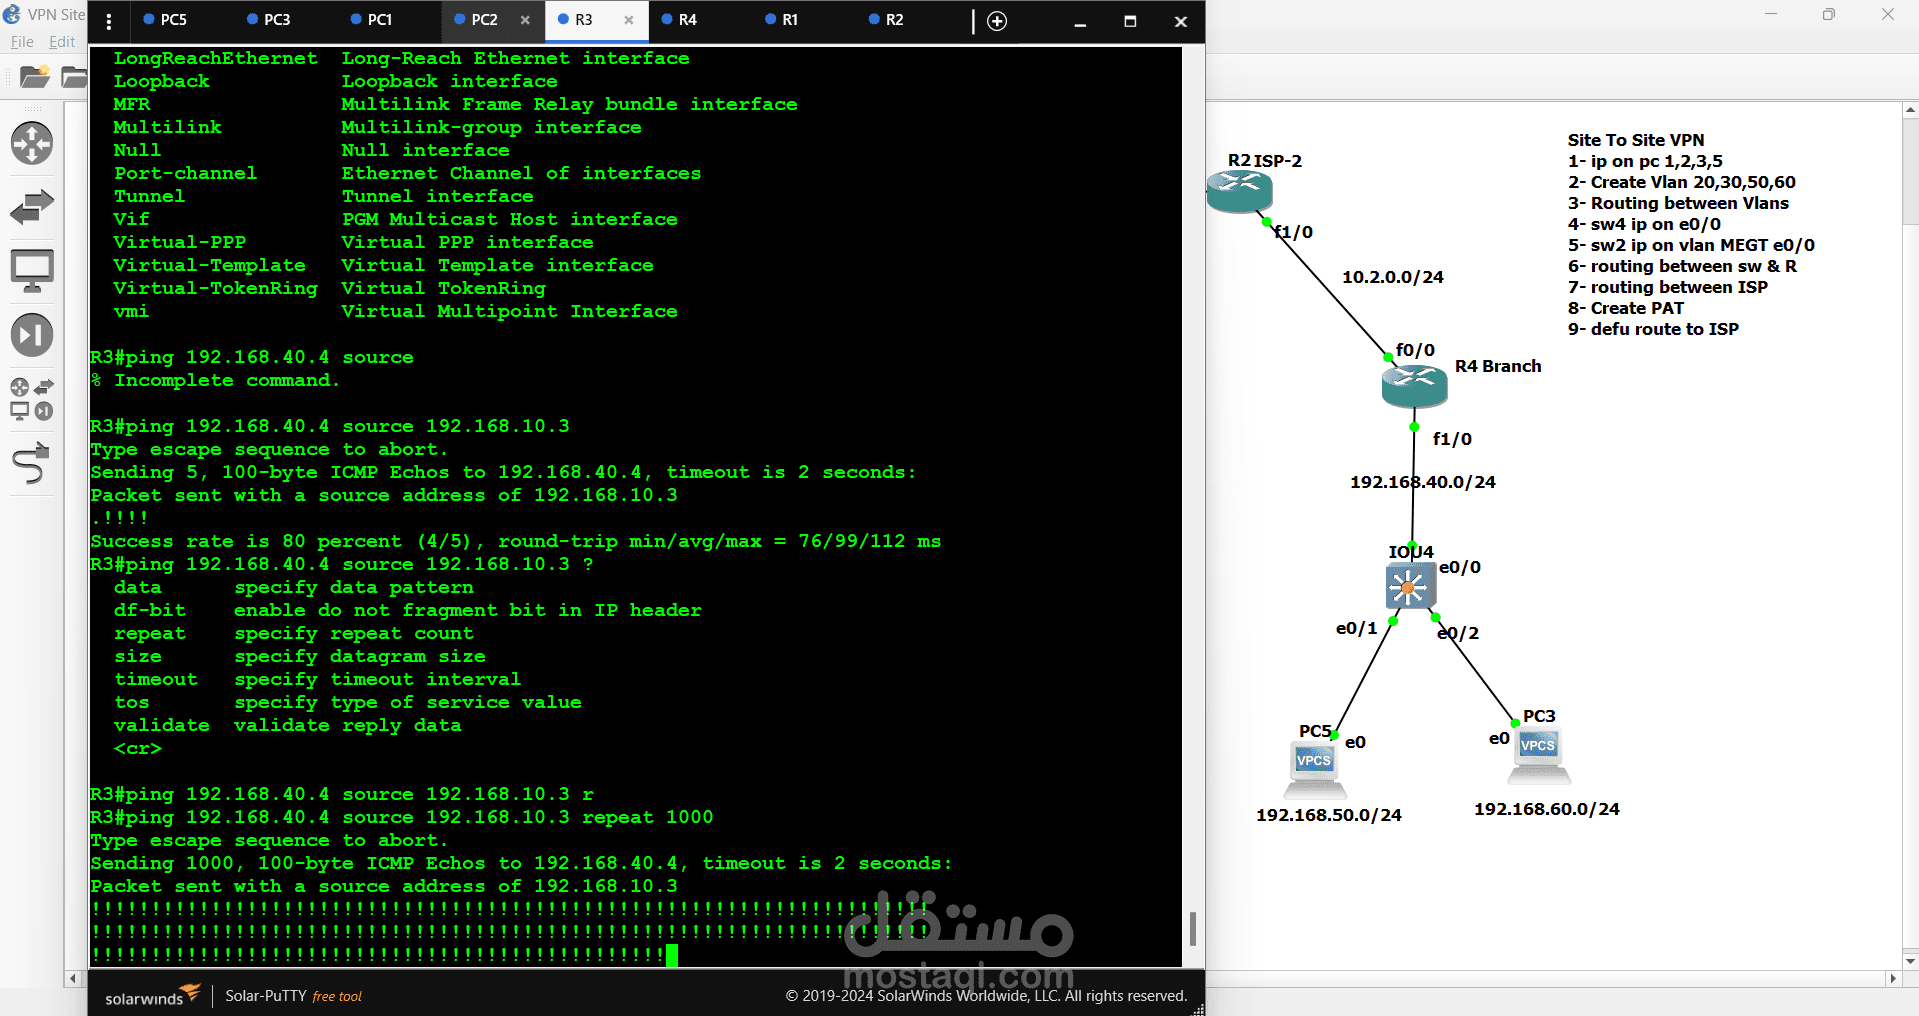The height and width of the screenshot is (1016, 1919).
Task: Click the 'free tool' link
Action: [x=337, y=996]
